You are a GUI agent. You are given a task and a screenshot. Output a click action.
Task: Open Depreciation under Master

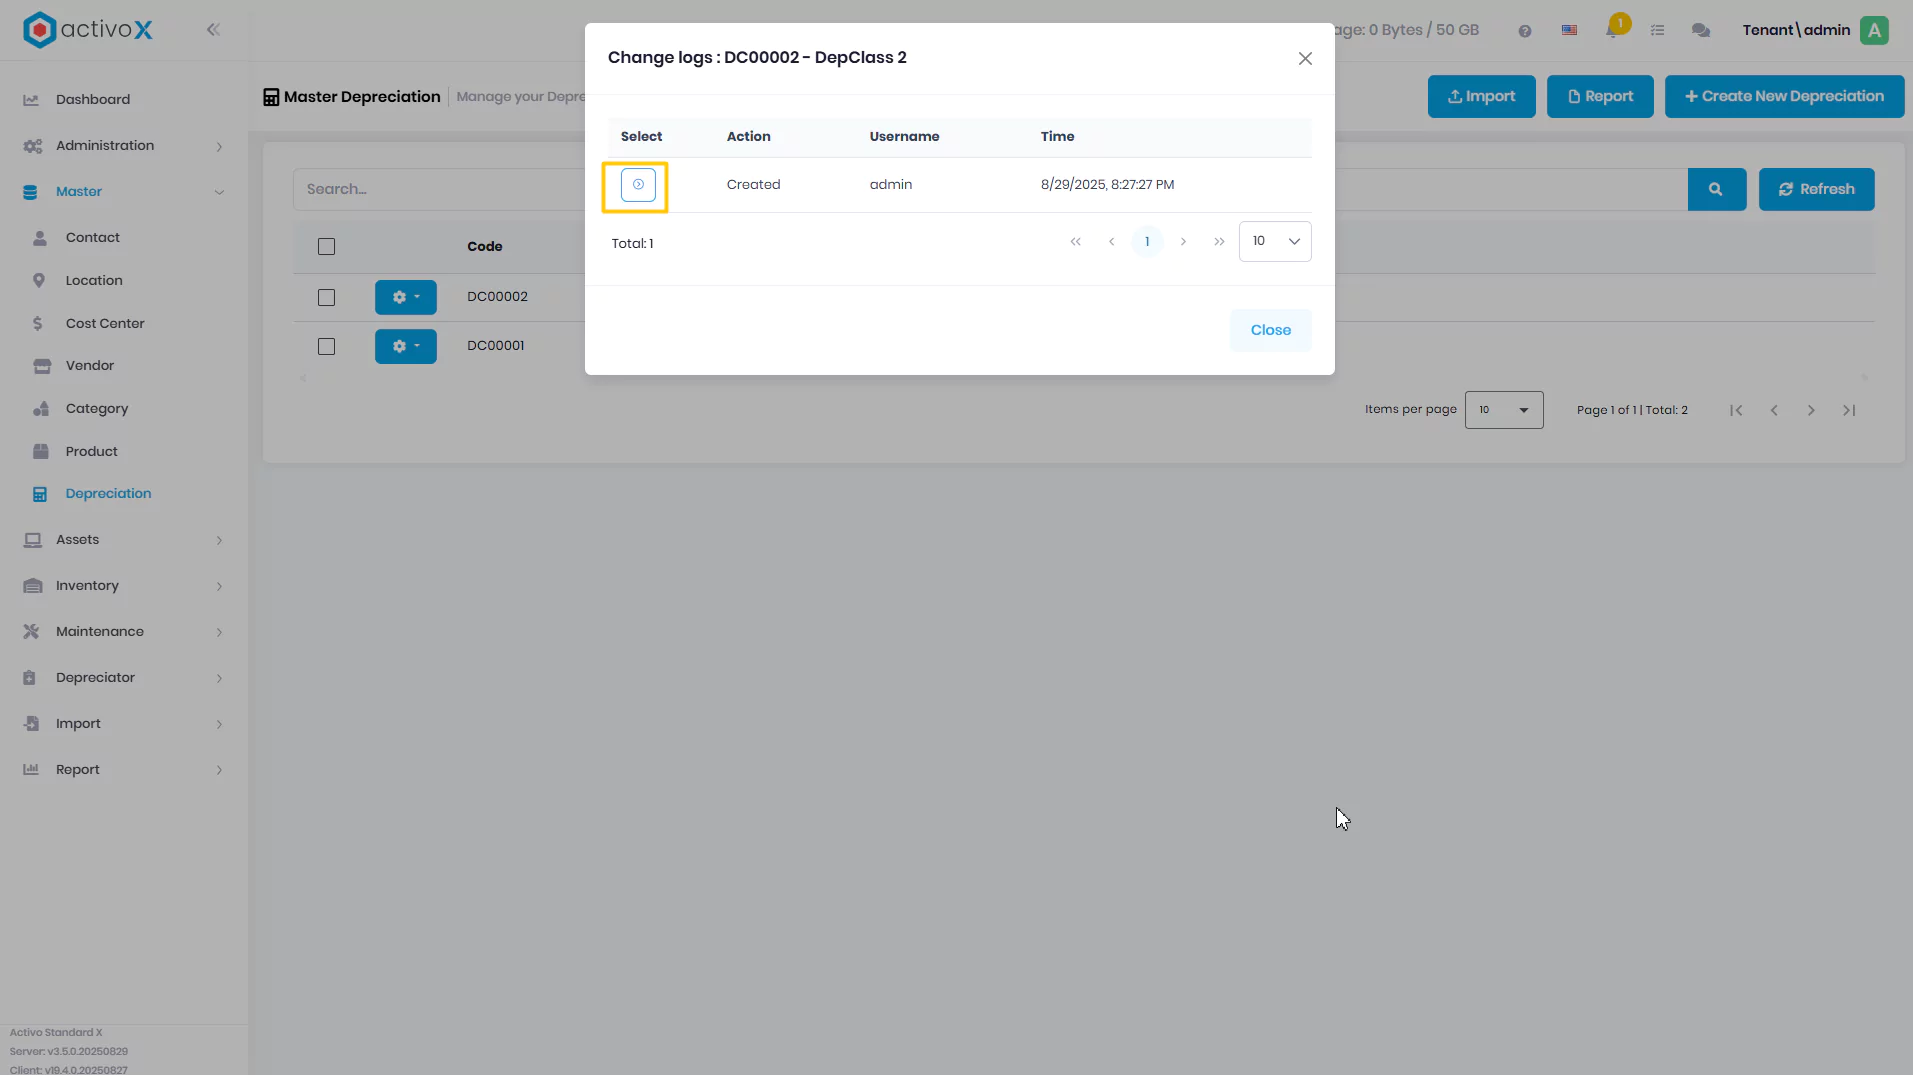(x=108, y=494)
